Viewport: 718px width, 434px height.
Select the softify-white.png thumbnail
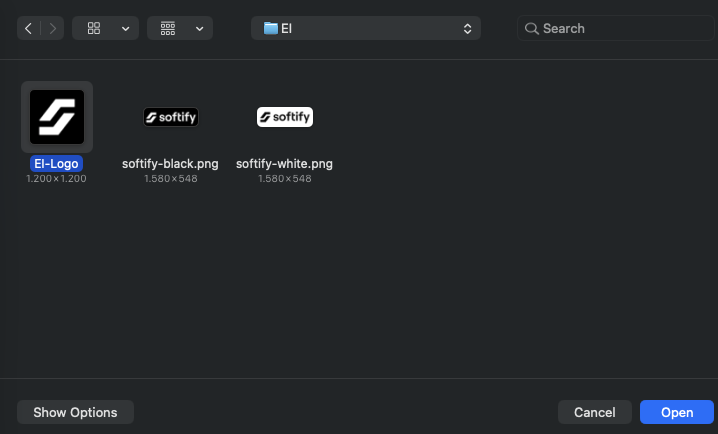point(285,117)
